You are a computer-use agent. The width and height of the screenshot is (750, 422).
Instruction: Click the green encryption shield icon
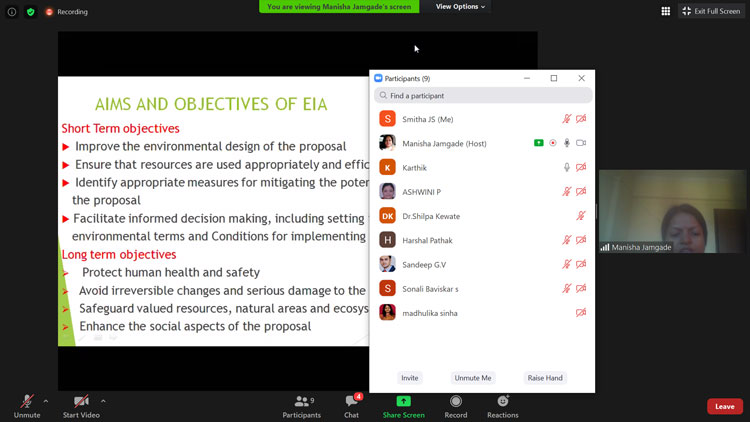[x=30, y=12]
